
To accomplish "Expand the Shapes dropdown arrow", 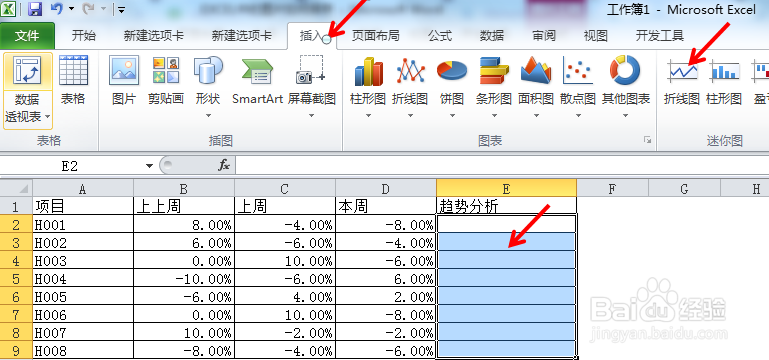I will point(208,116).
